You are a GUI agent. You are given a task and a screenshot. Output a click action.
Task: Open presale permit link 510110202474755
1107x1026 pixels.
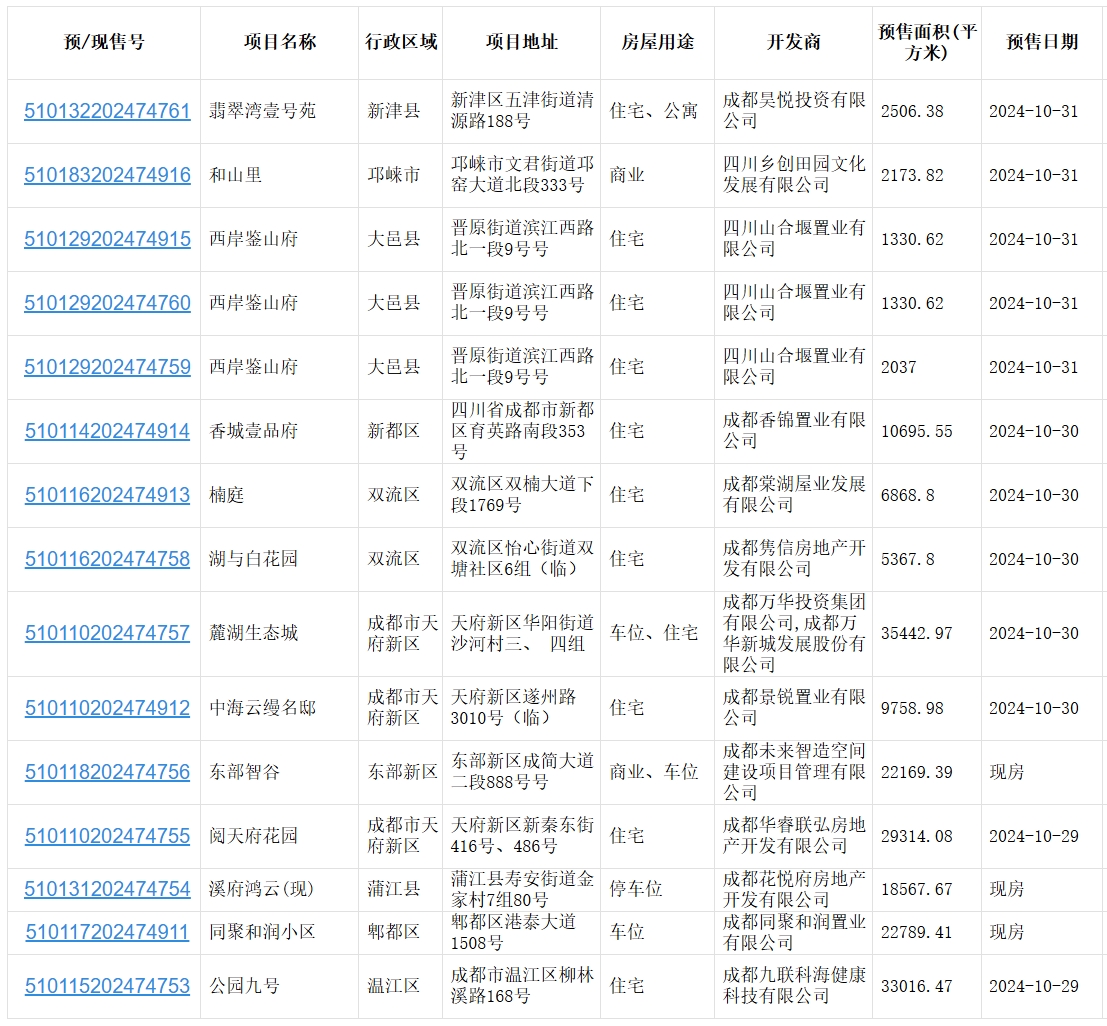point(107,836)
